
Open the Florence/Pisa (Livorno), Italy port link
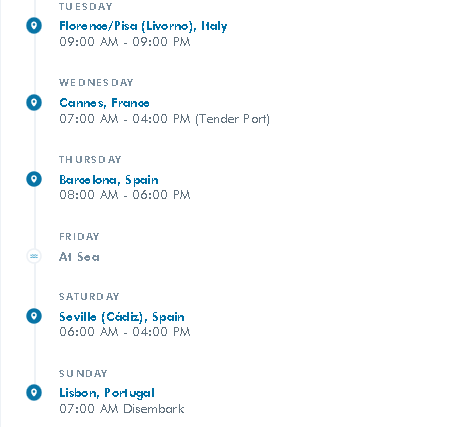[143, 26]
